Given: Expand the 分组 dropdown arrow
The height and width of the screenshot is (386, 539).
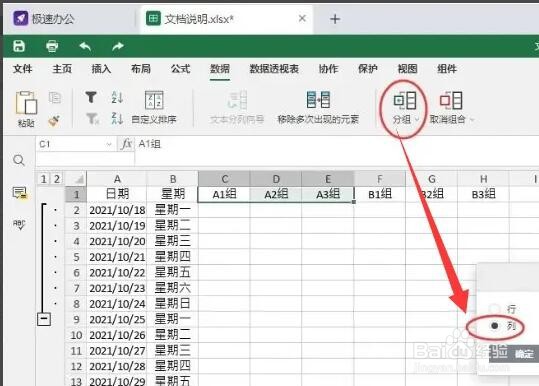Looking at the screenshot, I should (x=417, y=120).
